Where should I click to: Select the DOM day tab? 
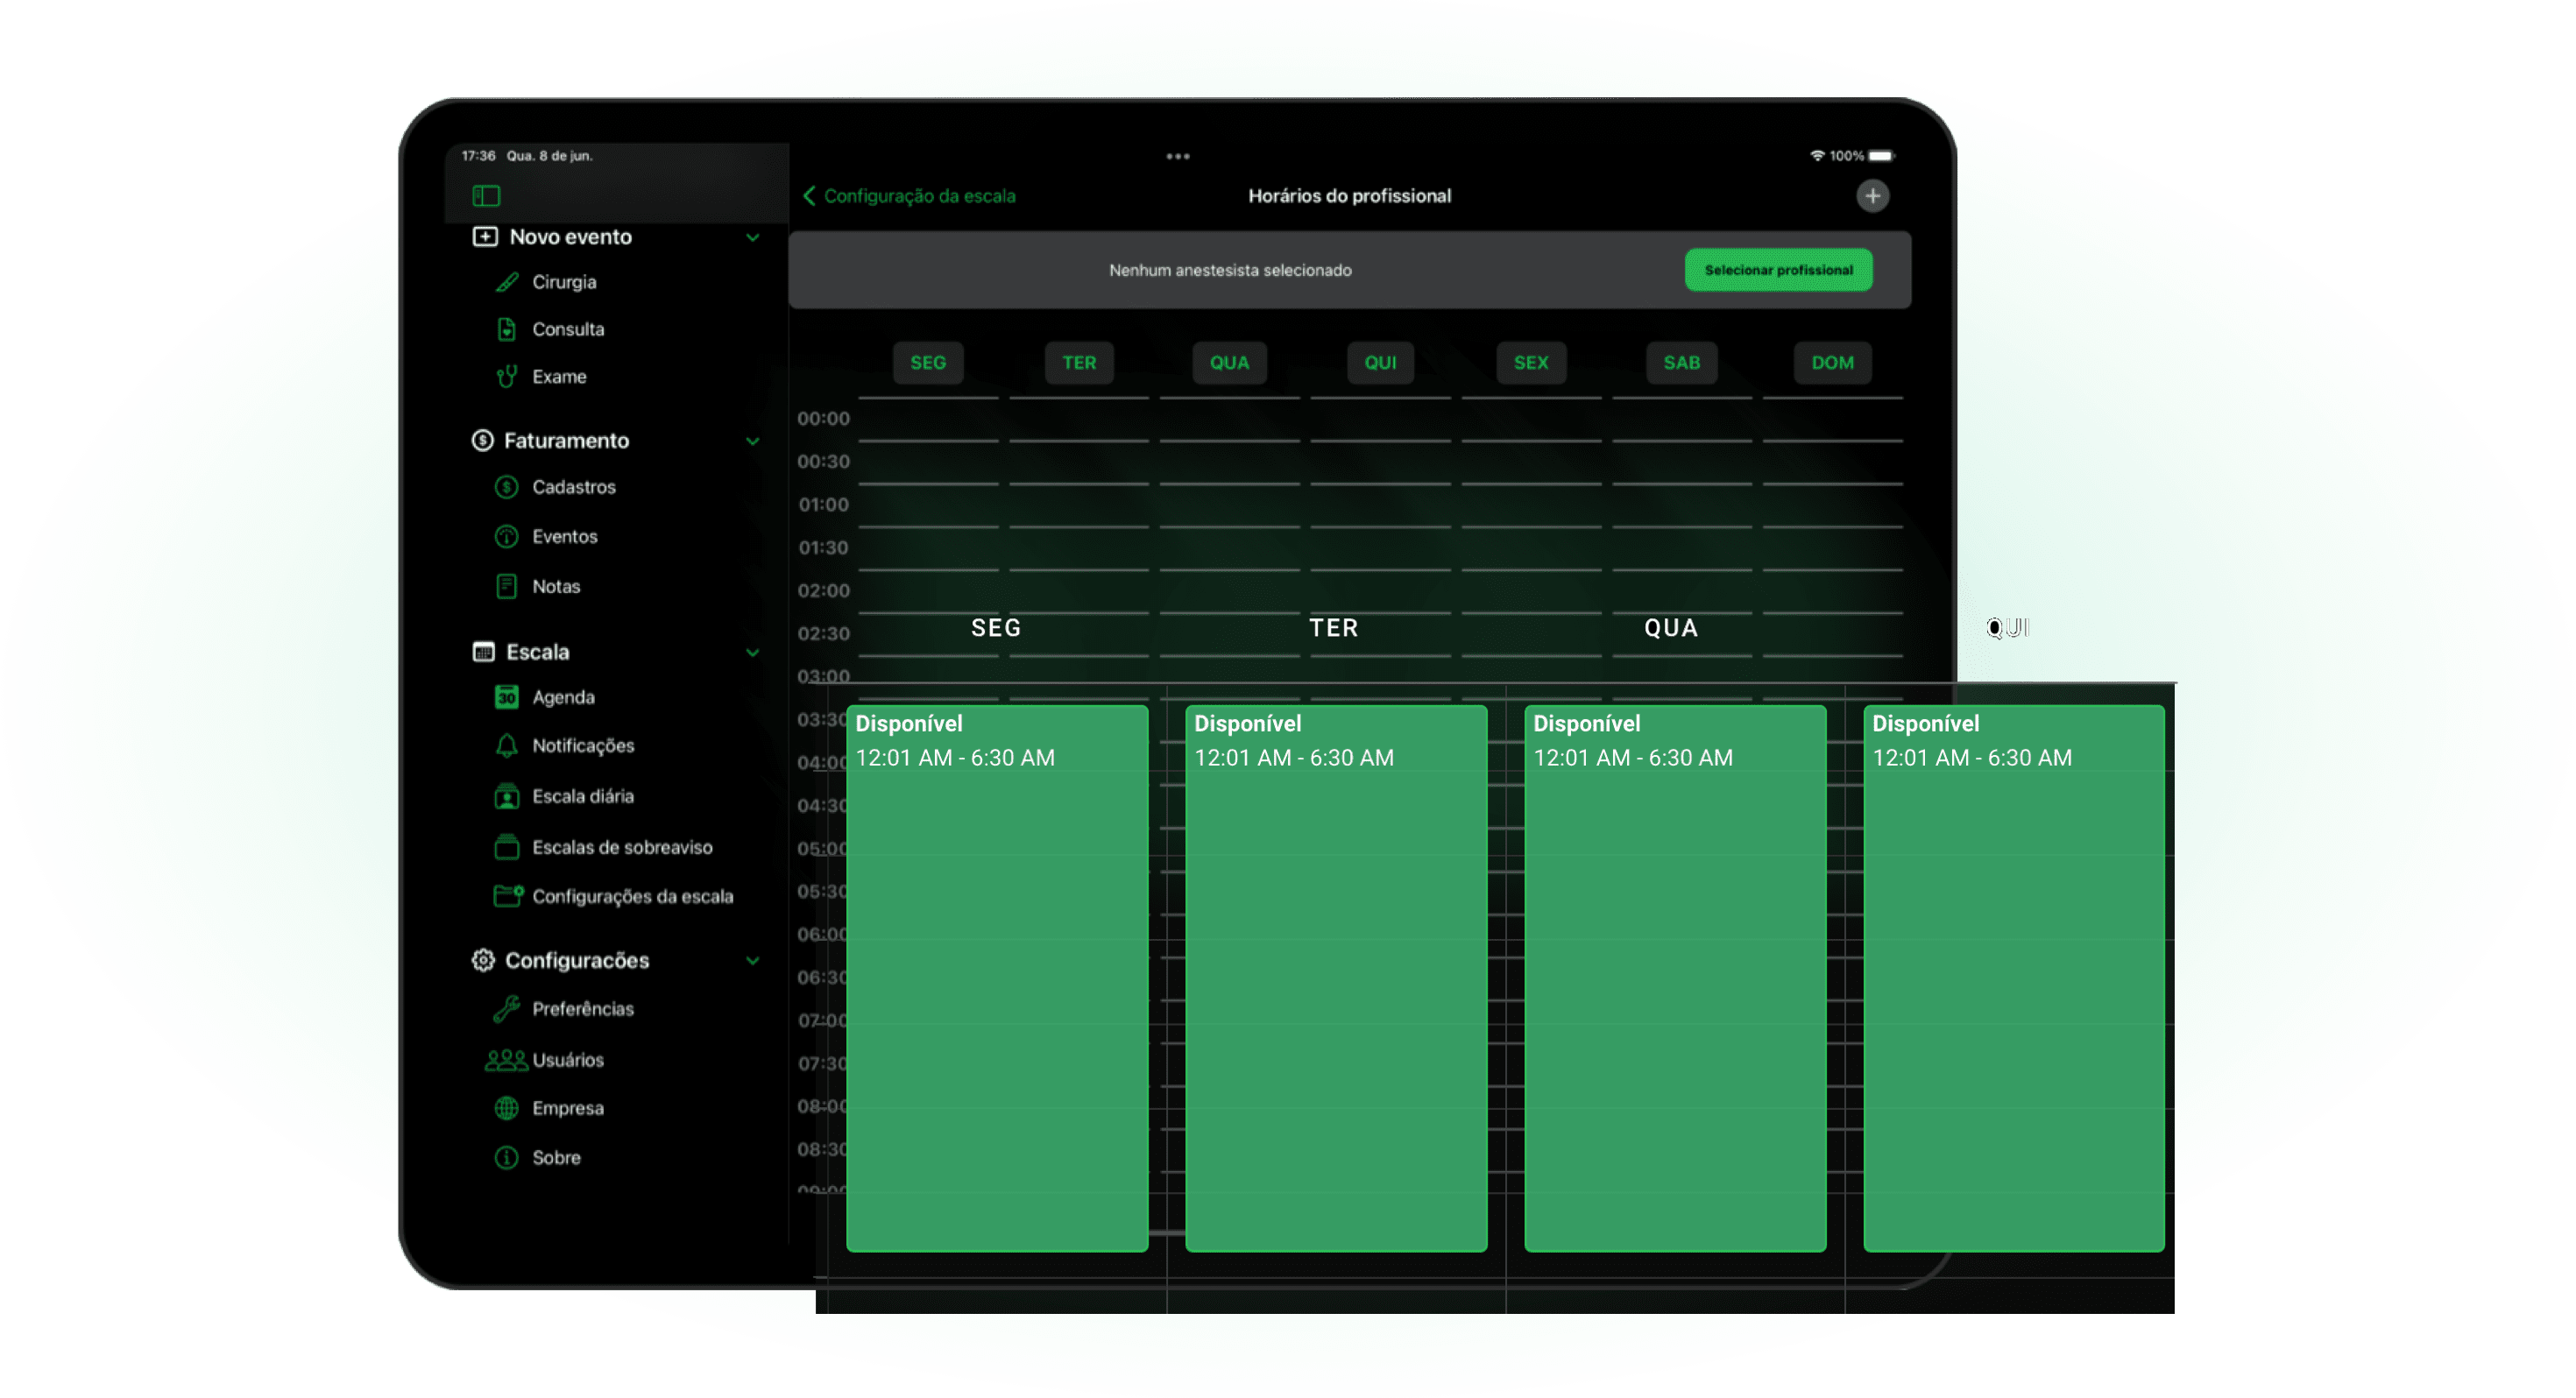pyautogui.click(x=1833, y=363)
